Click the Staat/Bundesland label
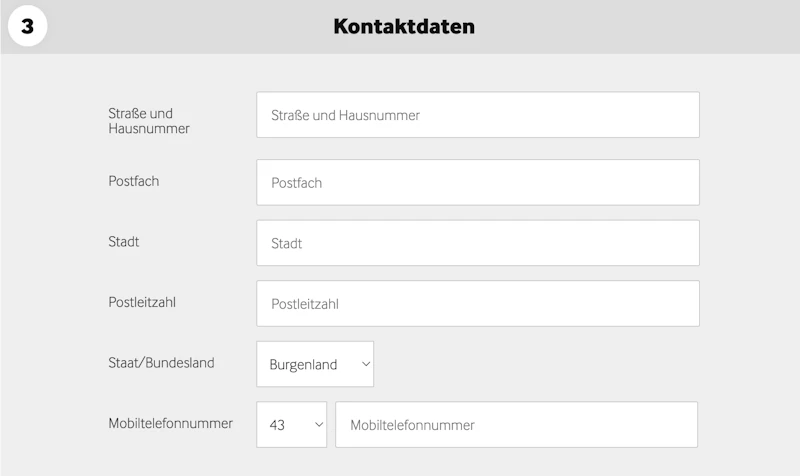This screenshot has width=800, height=476. [161, 363]
